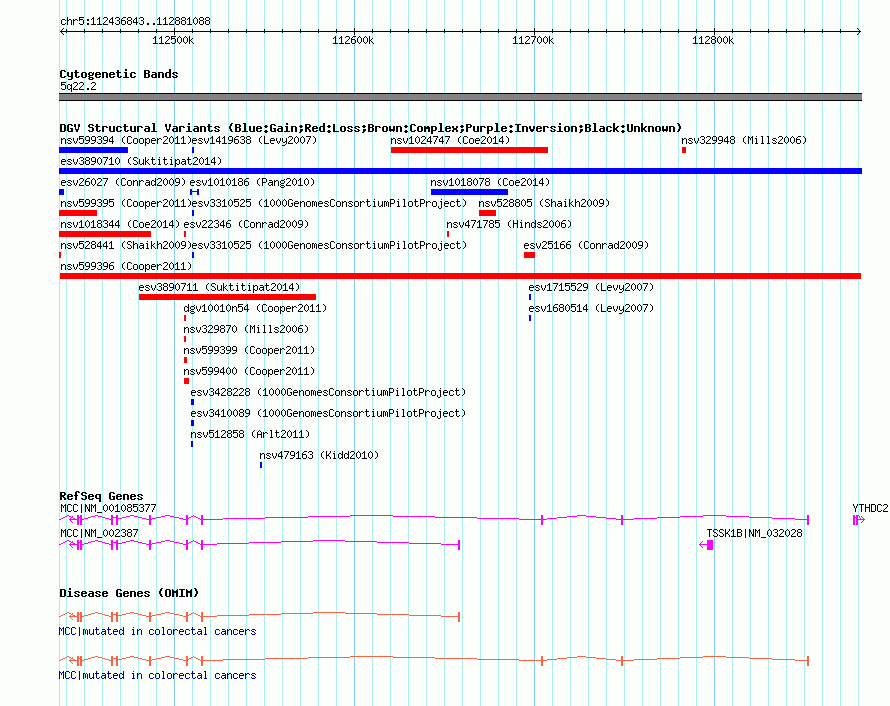Screen dimensions: 890x706
Task: Click nsv599399 (Cooper2011) variant label
Action: pyautogui.click(x=249, y=350)
